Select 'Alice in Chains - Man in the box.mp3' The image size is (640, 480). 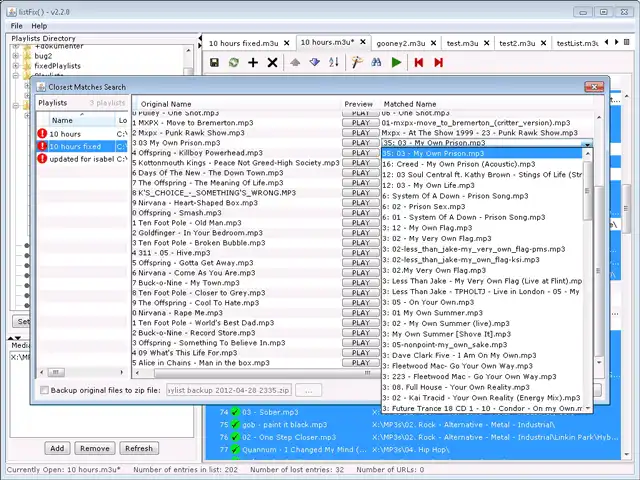click(236, 363)
